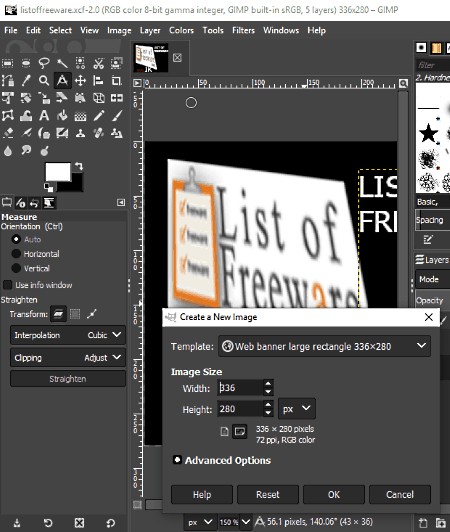Screen dimensions: 450x532
Task: Select the Scissors Select tool
Action: [x=98, y=63]
